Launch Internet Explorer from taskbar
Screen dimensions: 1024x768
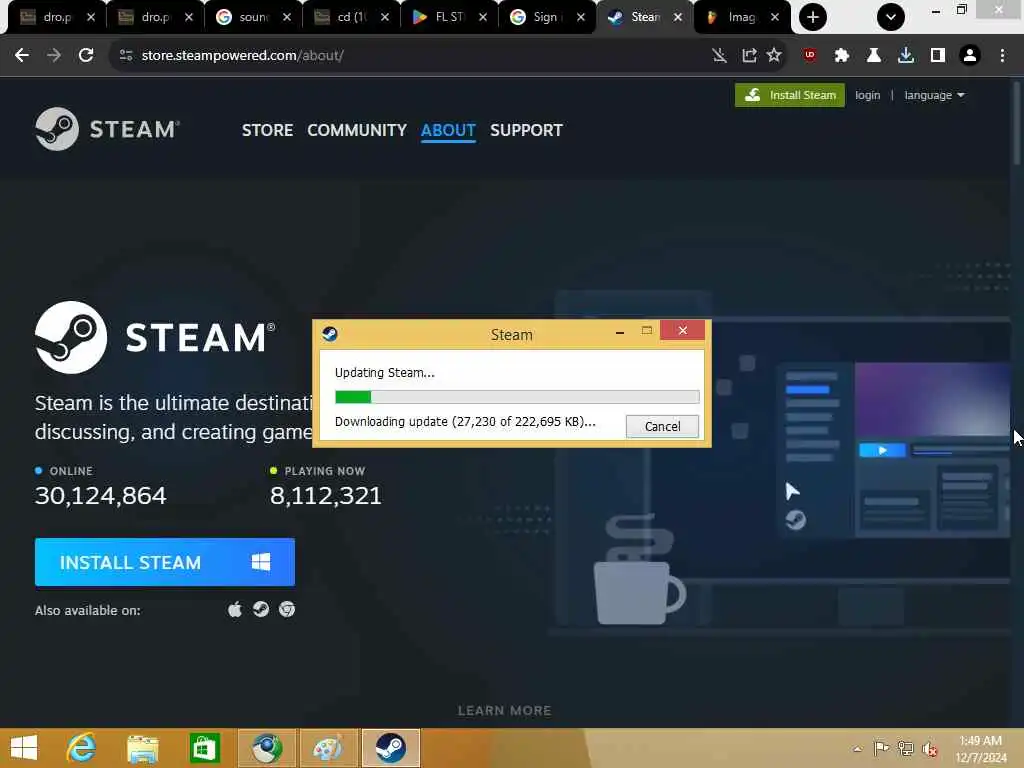point(81,748)
